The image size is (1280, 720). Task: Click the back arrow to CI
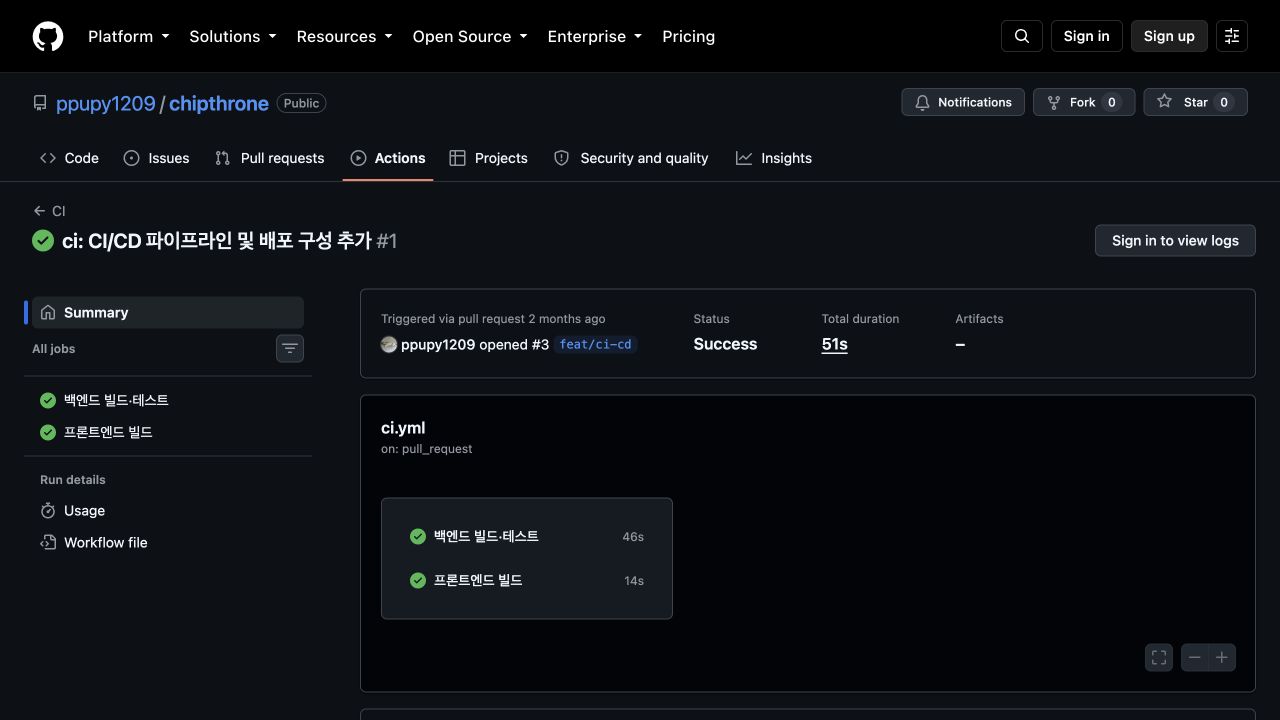39,211
